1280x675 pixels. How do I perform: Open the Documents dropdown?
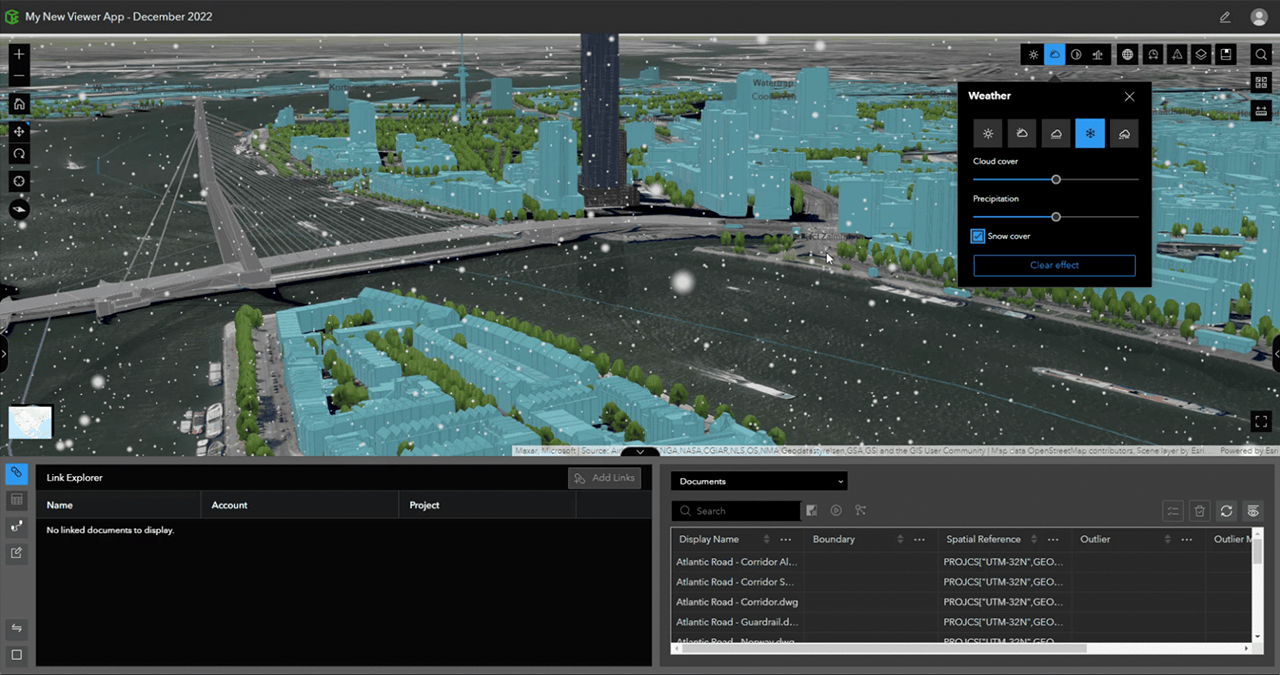click(758, 481)
